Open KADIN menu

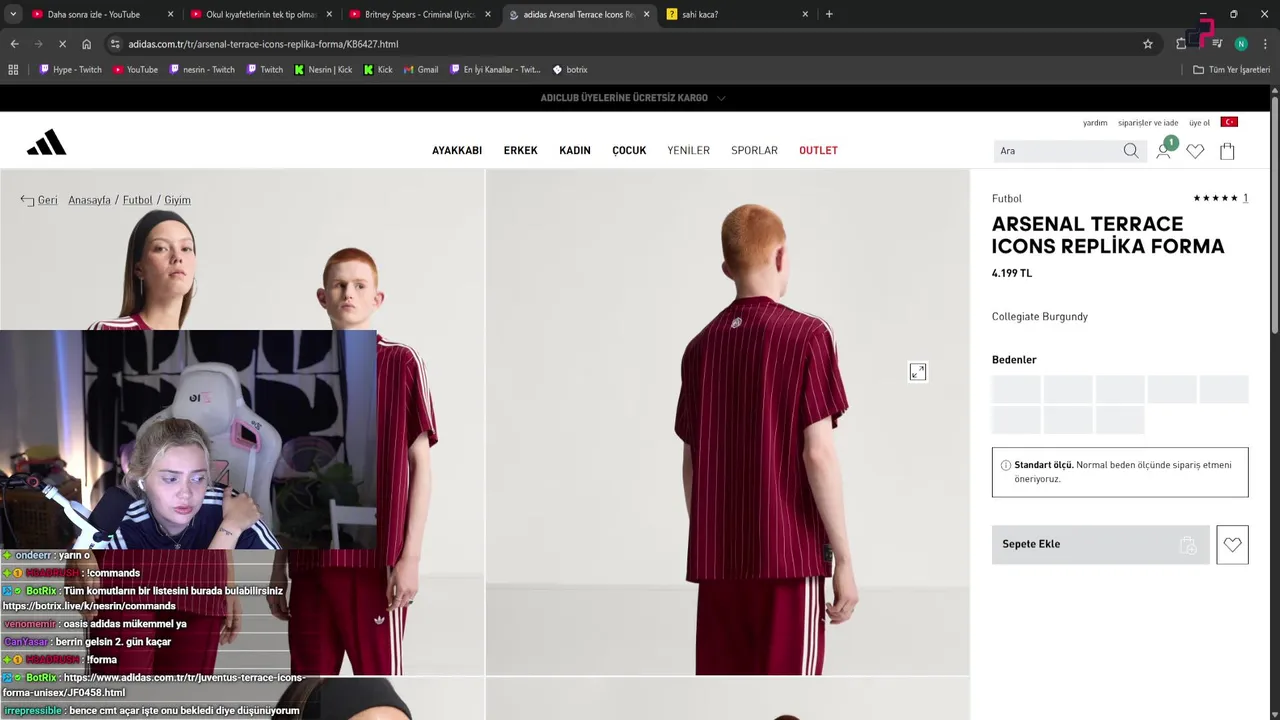point(575,151)
